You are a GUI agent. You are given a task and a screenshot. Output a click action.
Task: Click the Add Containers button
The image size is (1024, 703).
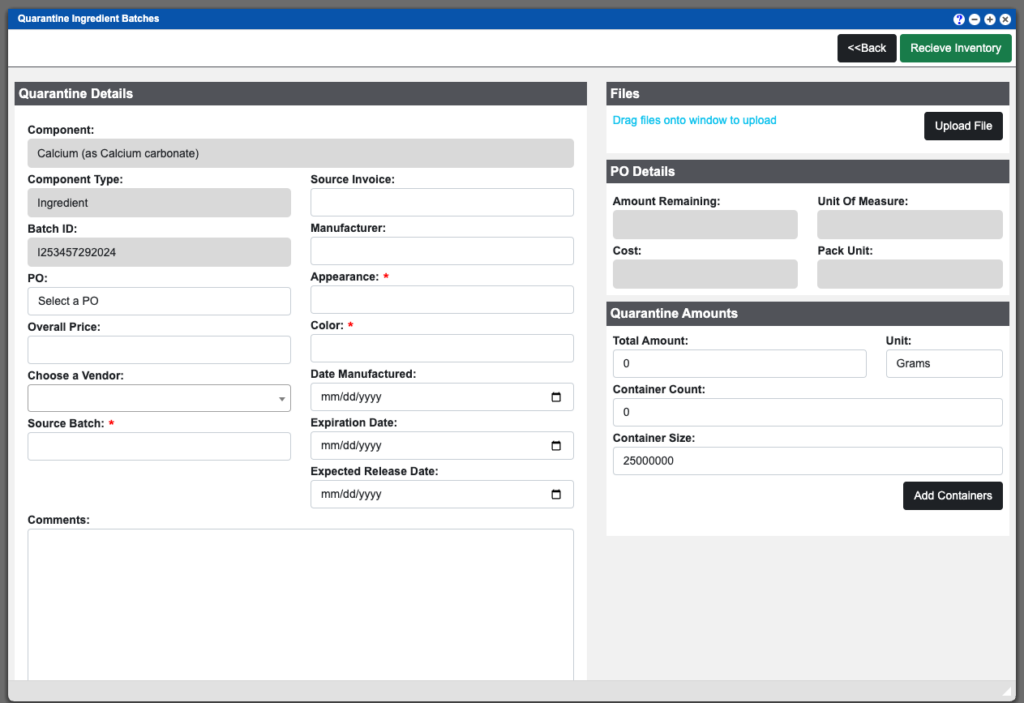point(952,495)
